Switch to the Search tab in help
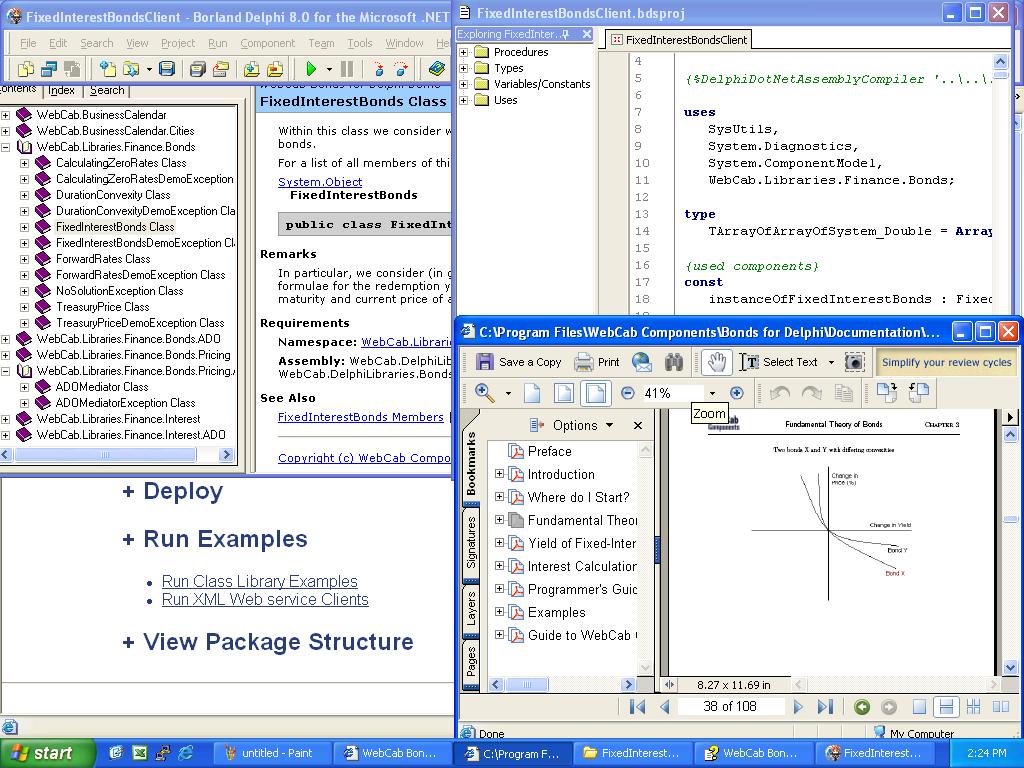This screenshot has width=1024, height=768. pos(107,90)
